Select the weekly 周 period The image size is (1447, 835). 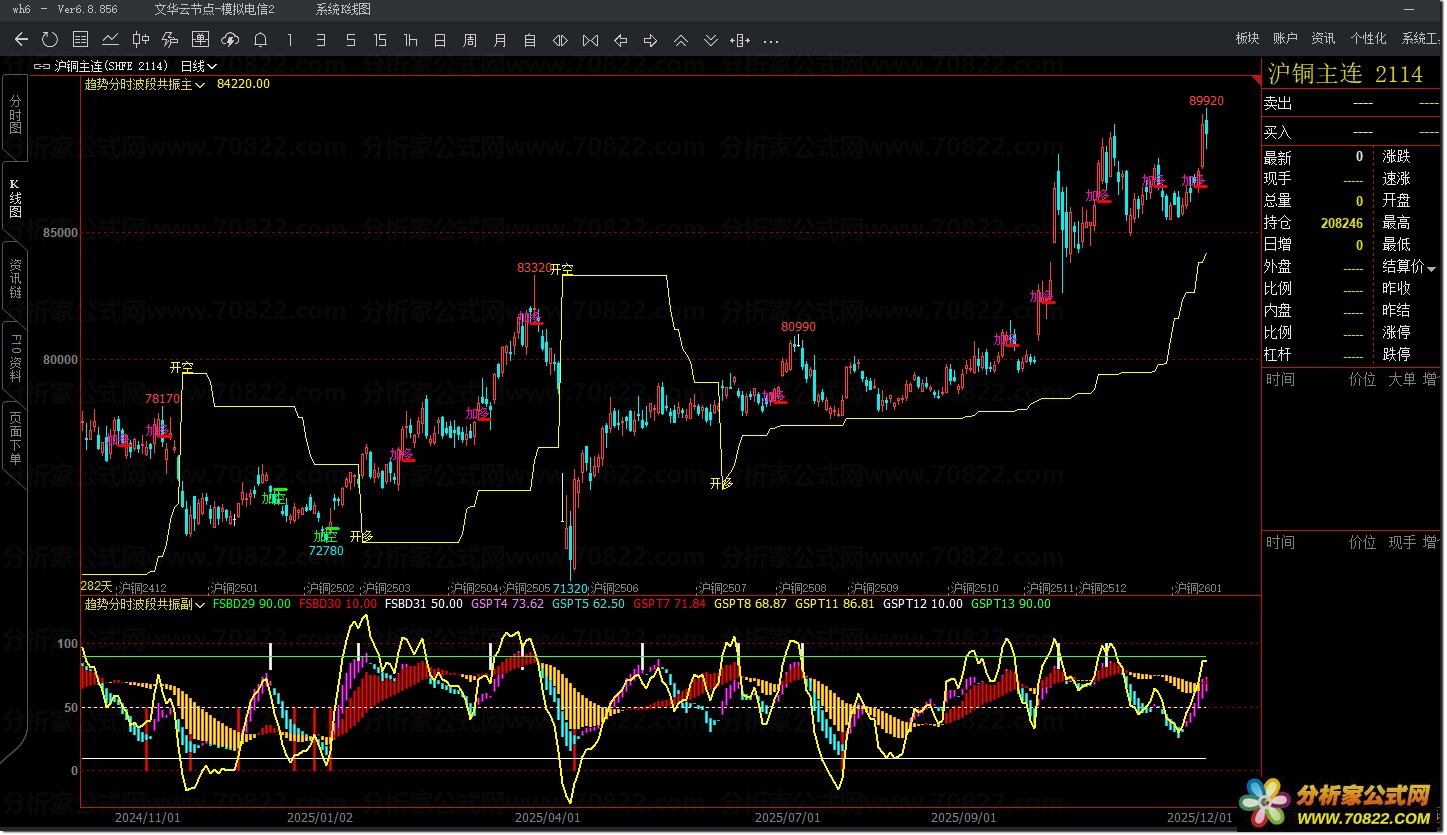pyautogui.click(x=470, y=40)
